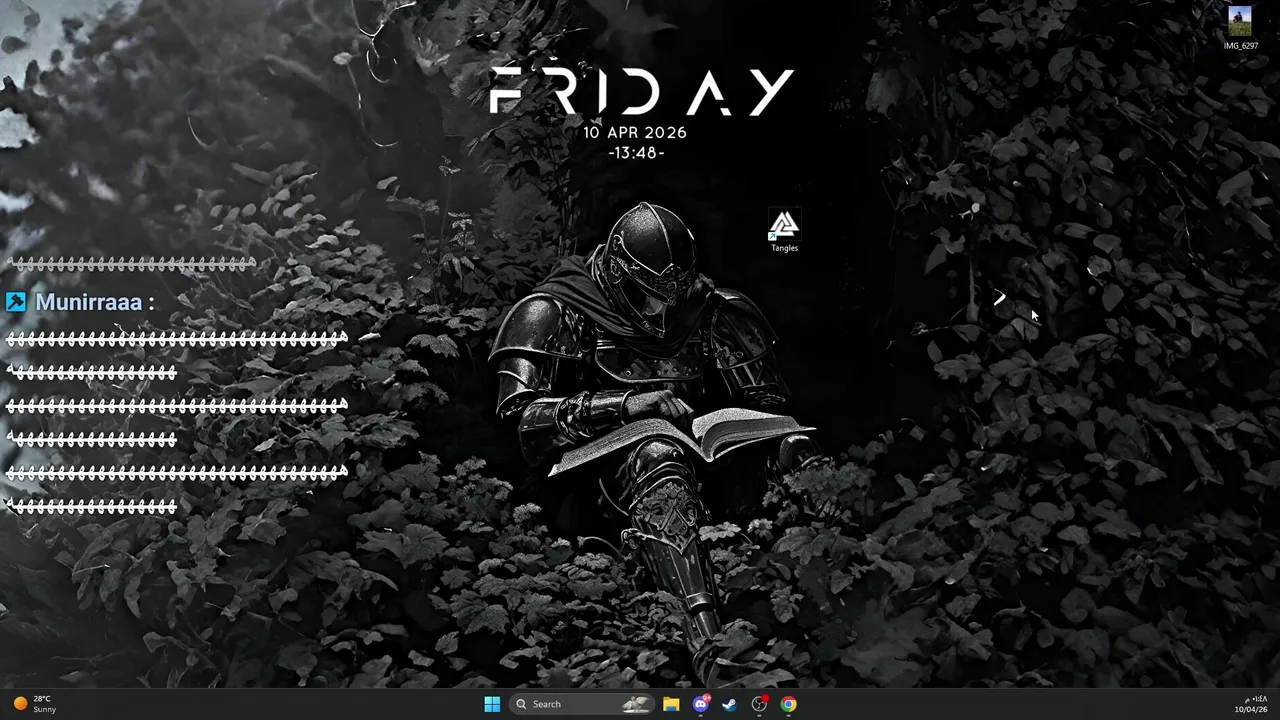1280x720 pixels.
Task: Open Google Chrome from the taskbar
Action: (789, 704)
